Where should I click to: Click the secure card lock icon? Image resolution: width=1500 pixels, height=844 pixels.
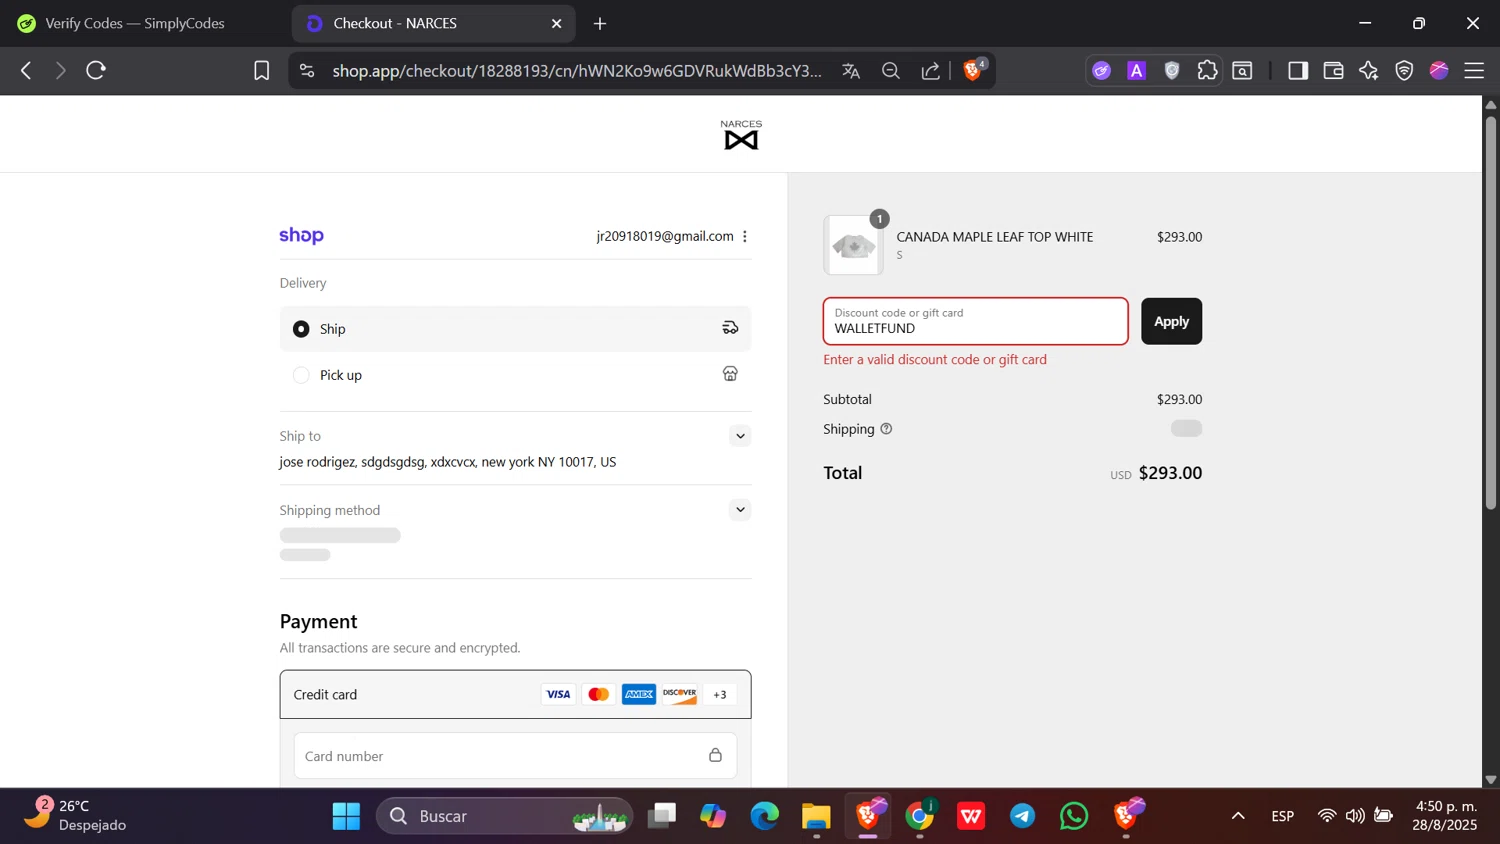click(715, 756)
